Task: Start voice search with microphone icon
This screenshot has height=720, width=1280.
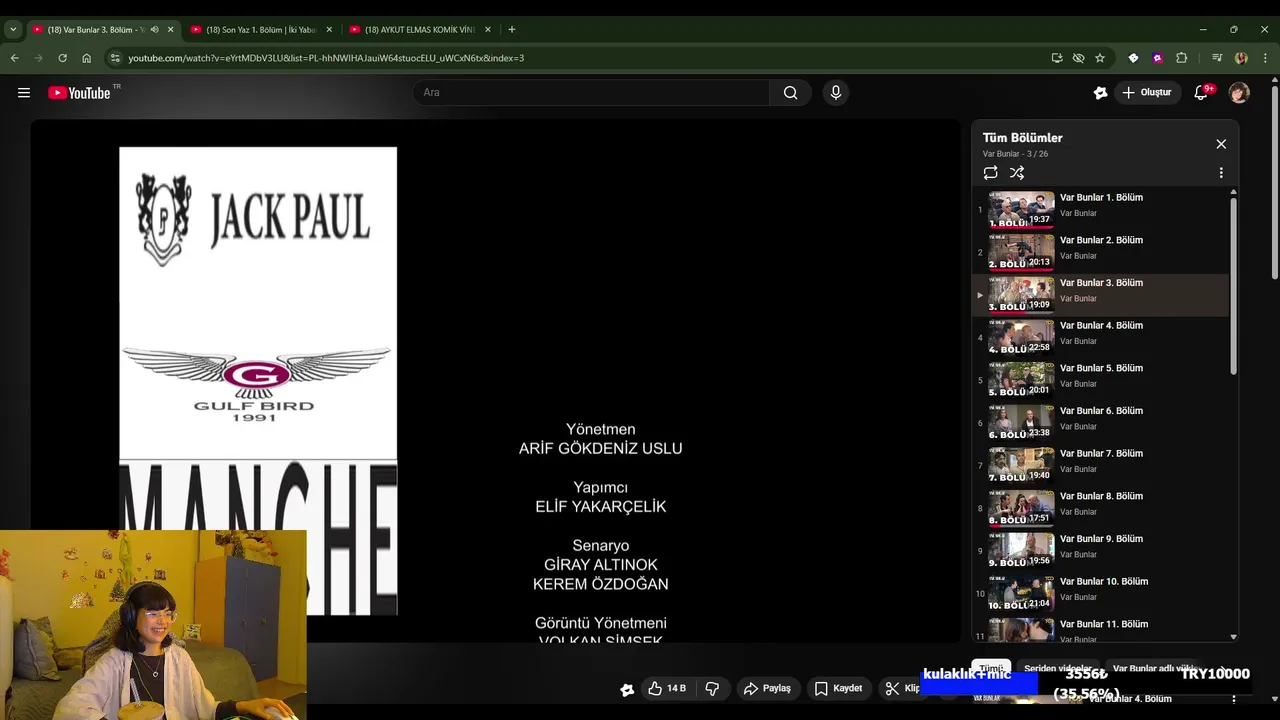Action: click(x=836, y=93)
